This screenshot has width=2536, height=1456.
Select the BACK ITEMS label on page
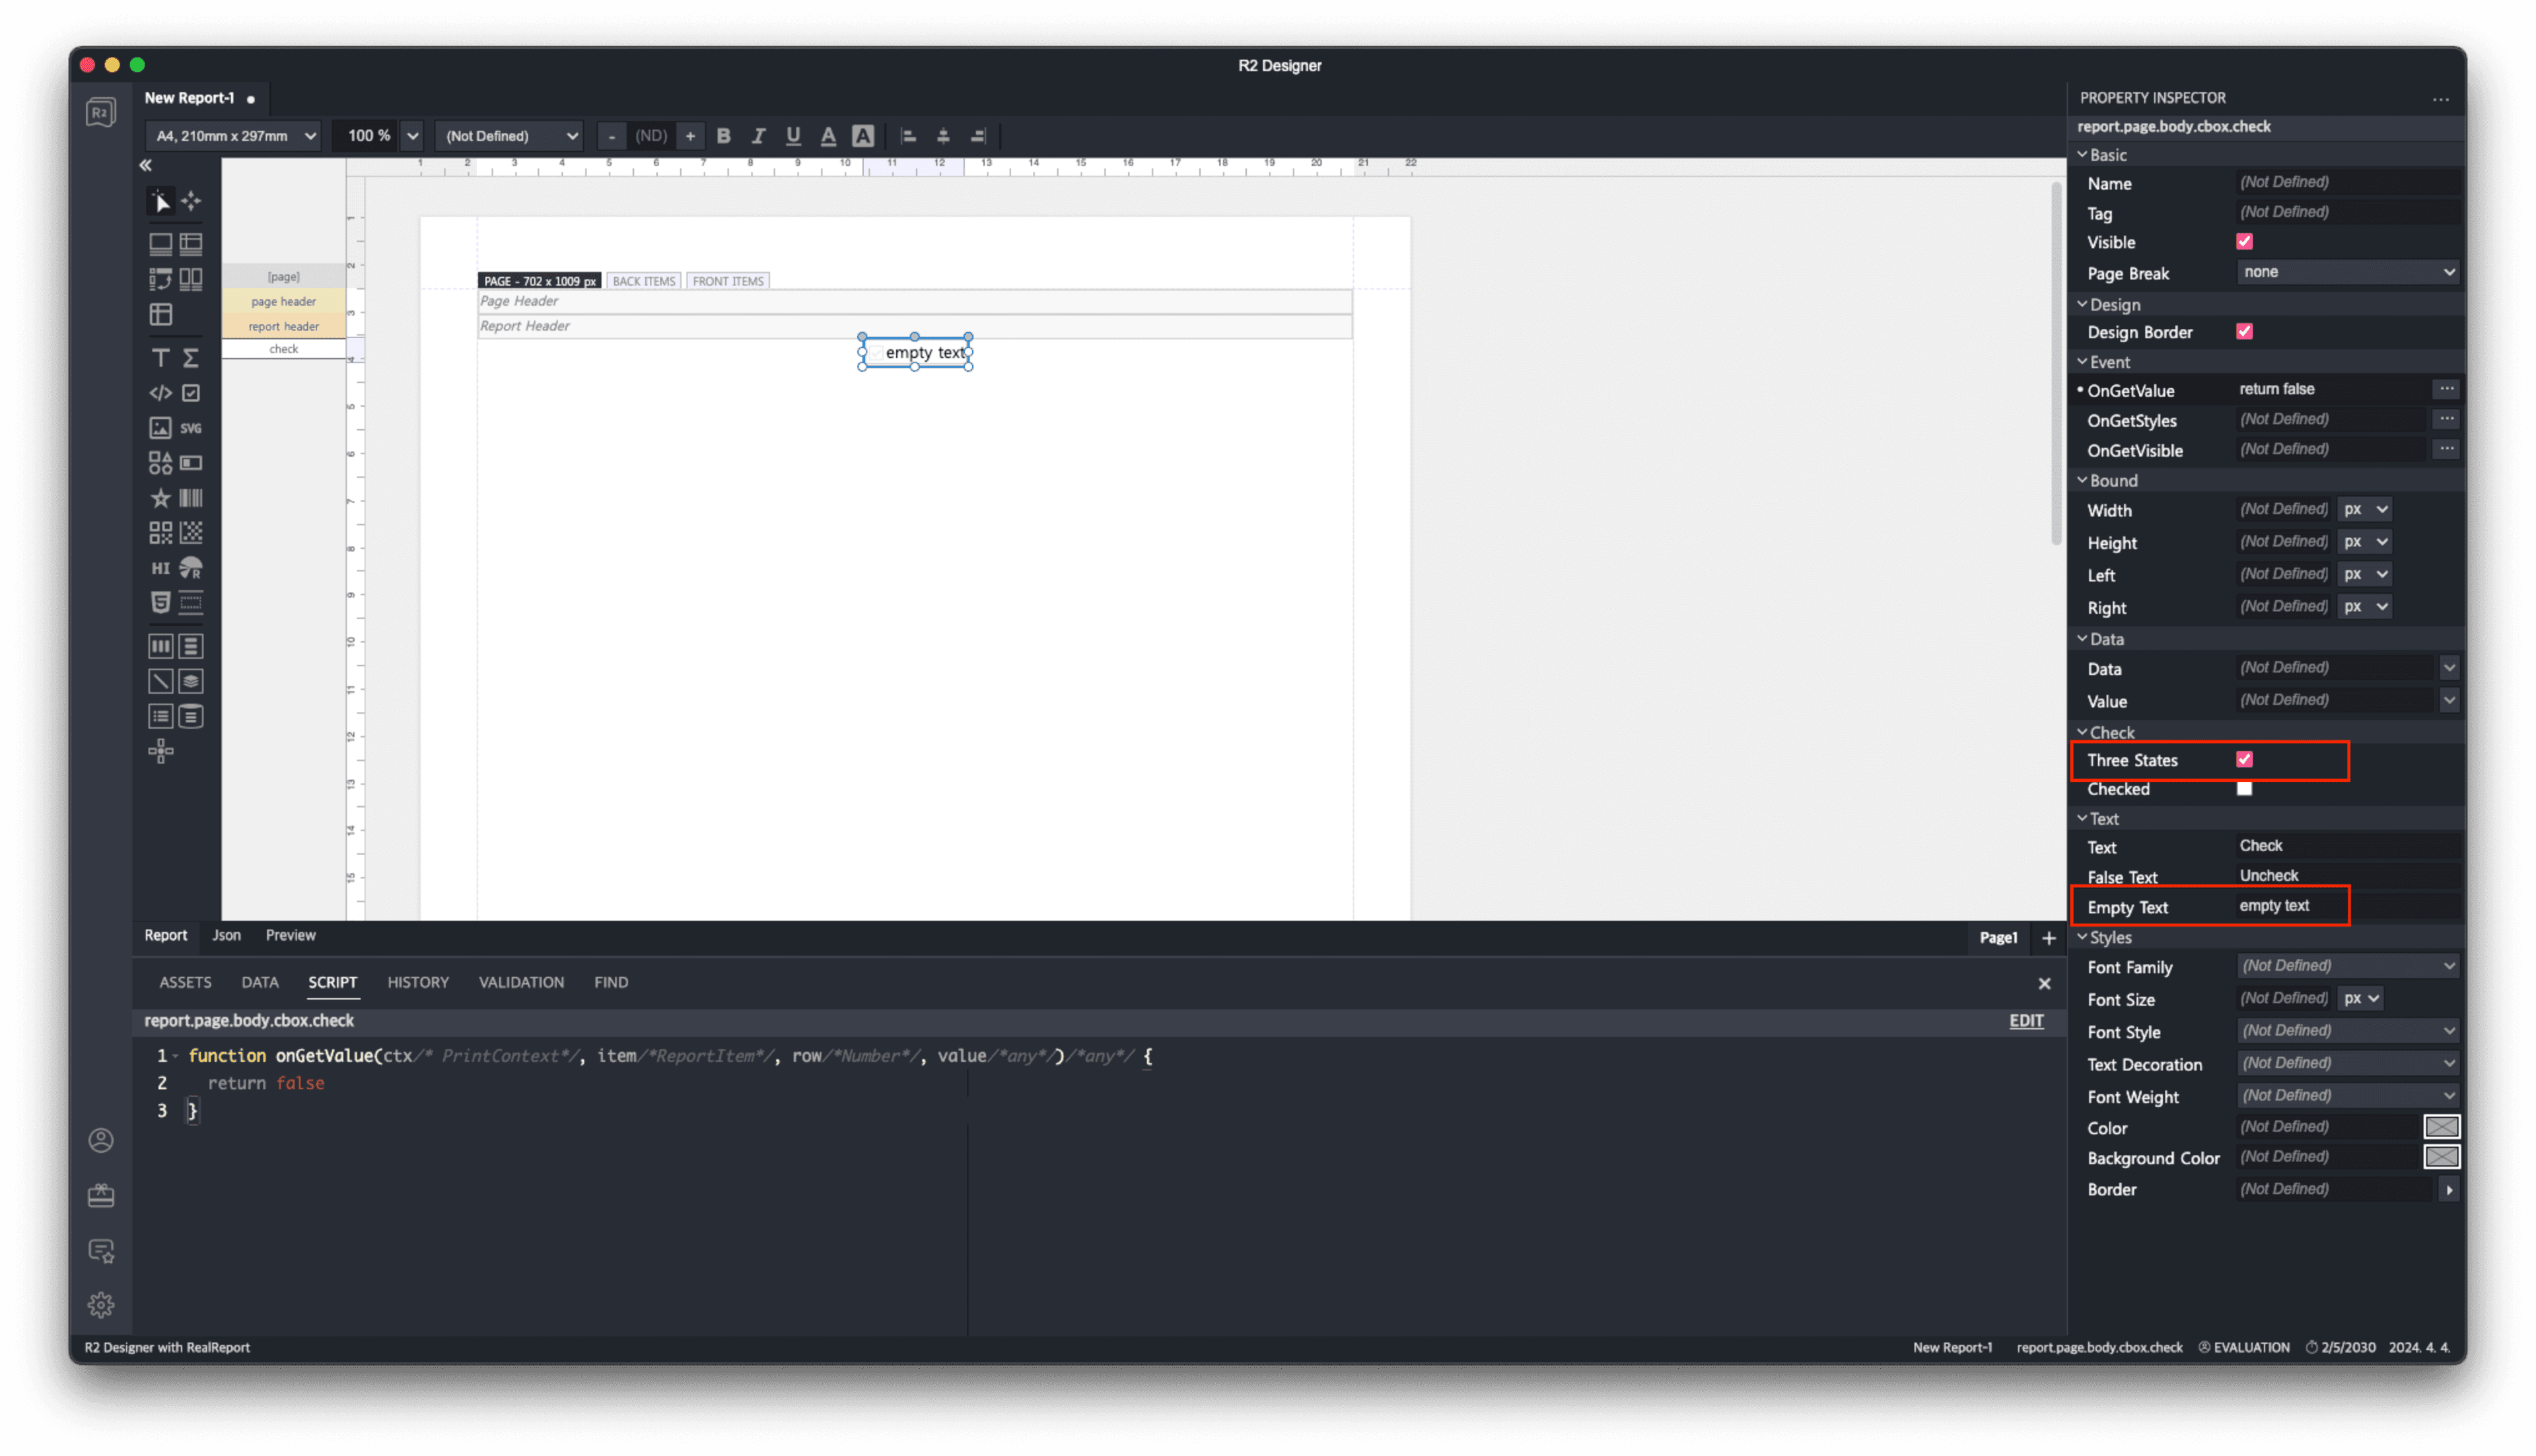click(643, 281)
